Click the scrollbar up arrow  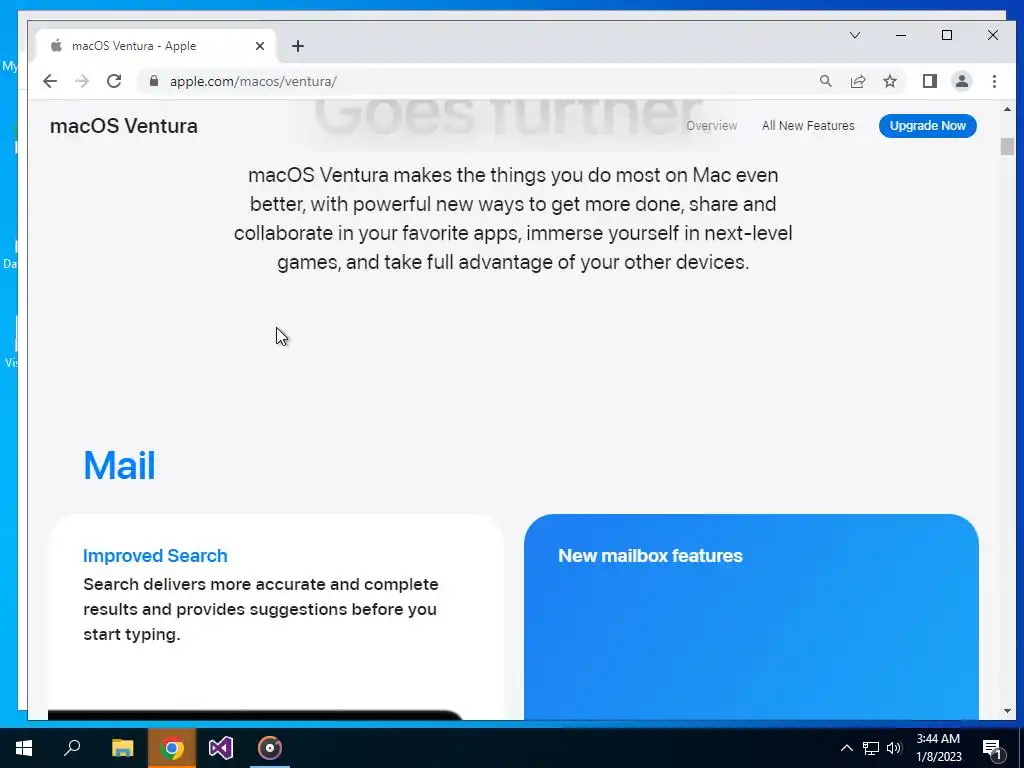pyautogui.click(x=1007, y=109)
